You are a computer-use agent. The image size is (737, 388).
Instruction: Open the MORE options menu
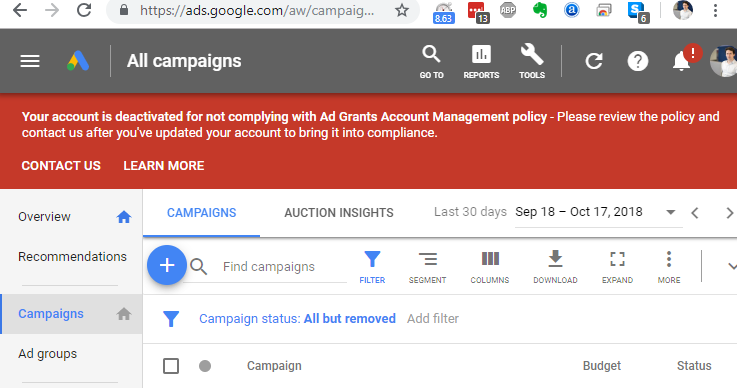coord(669,267)
